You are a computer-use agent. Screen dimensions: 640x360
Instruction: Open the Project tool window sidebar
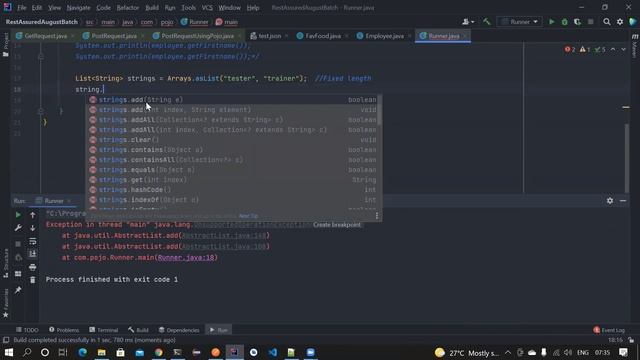pyautogui.click(x=6, y=45)
